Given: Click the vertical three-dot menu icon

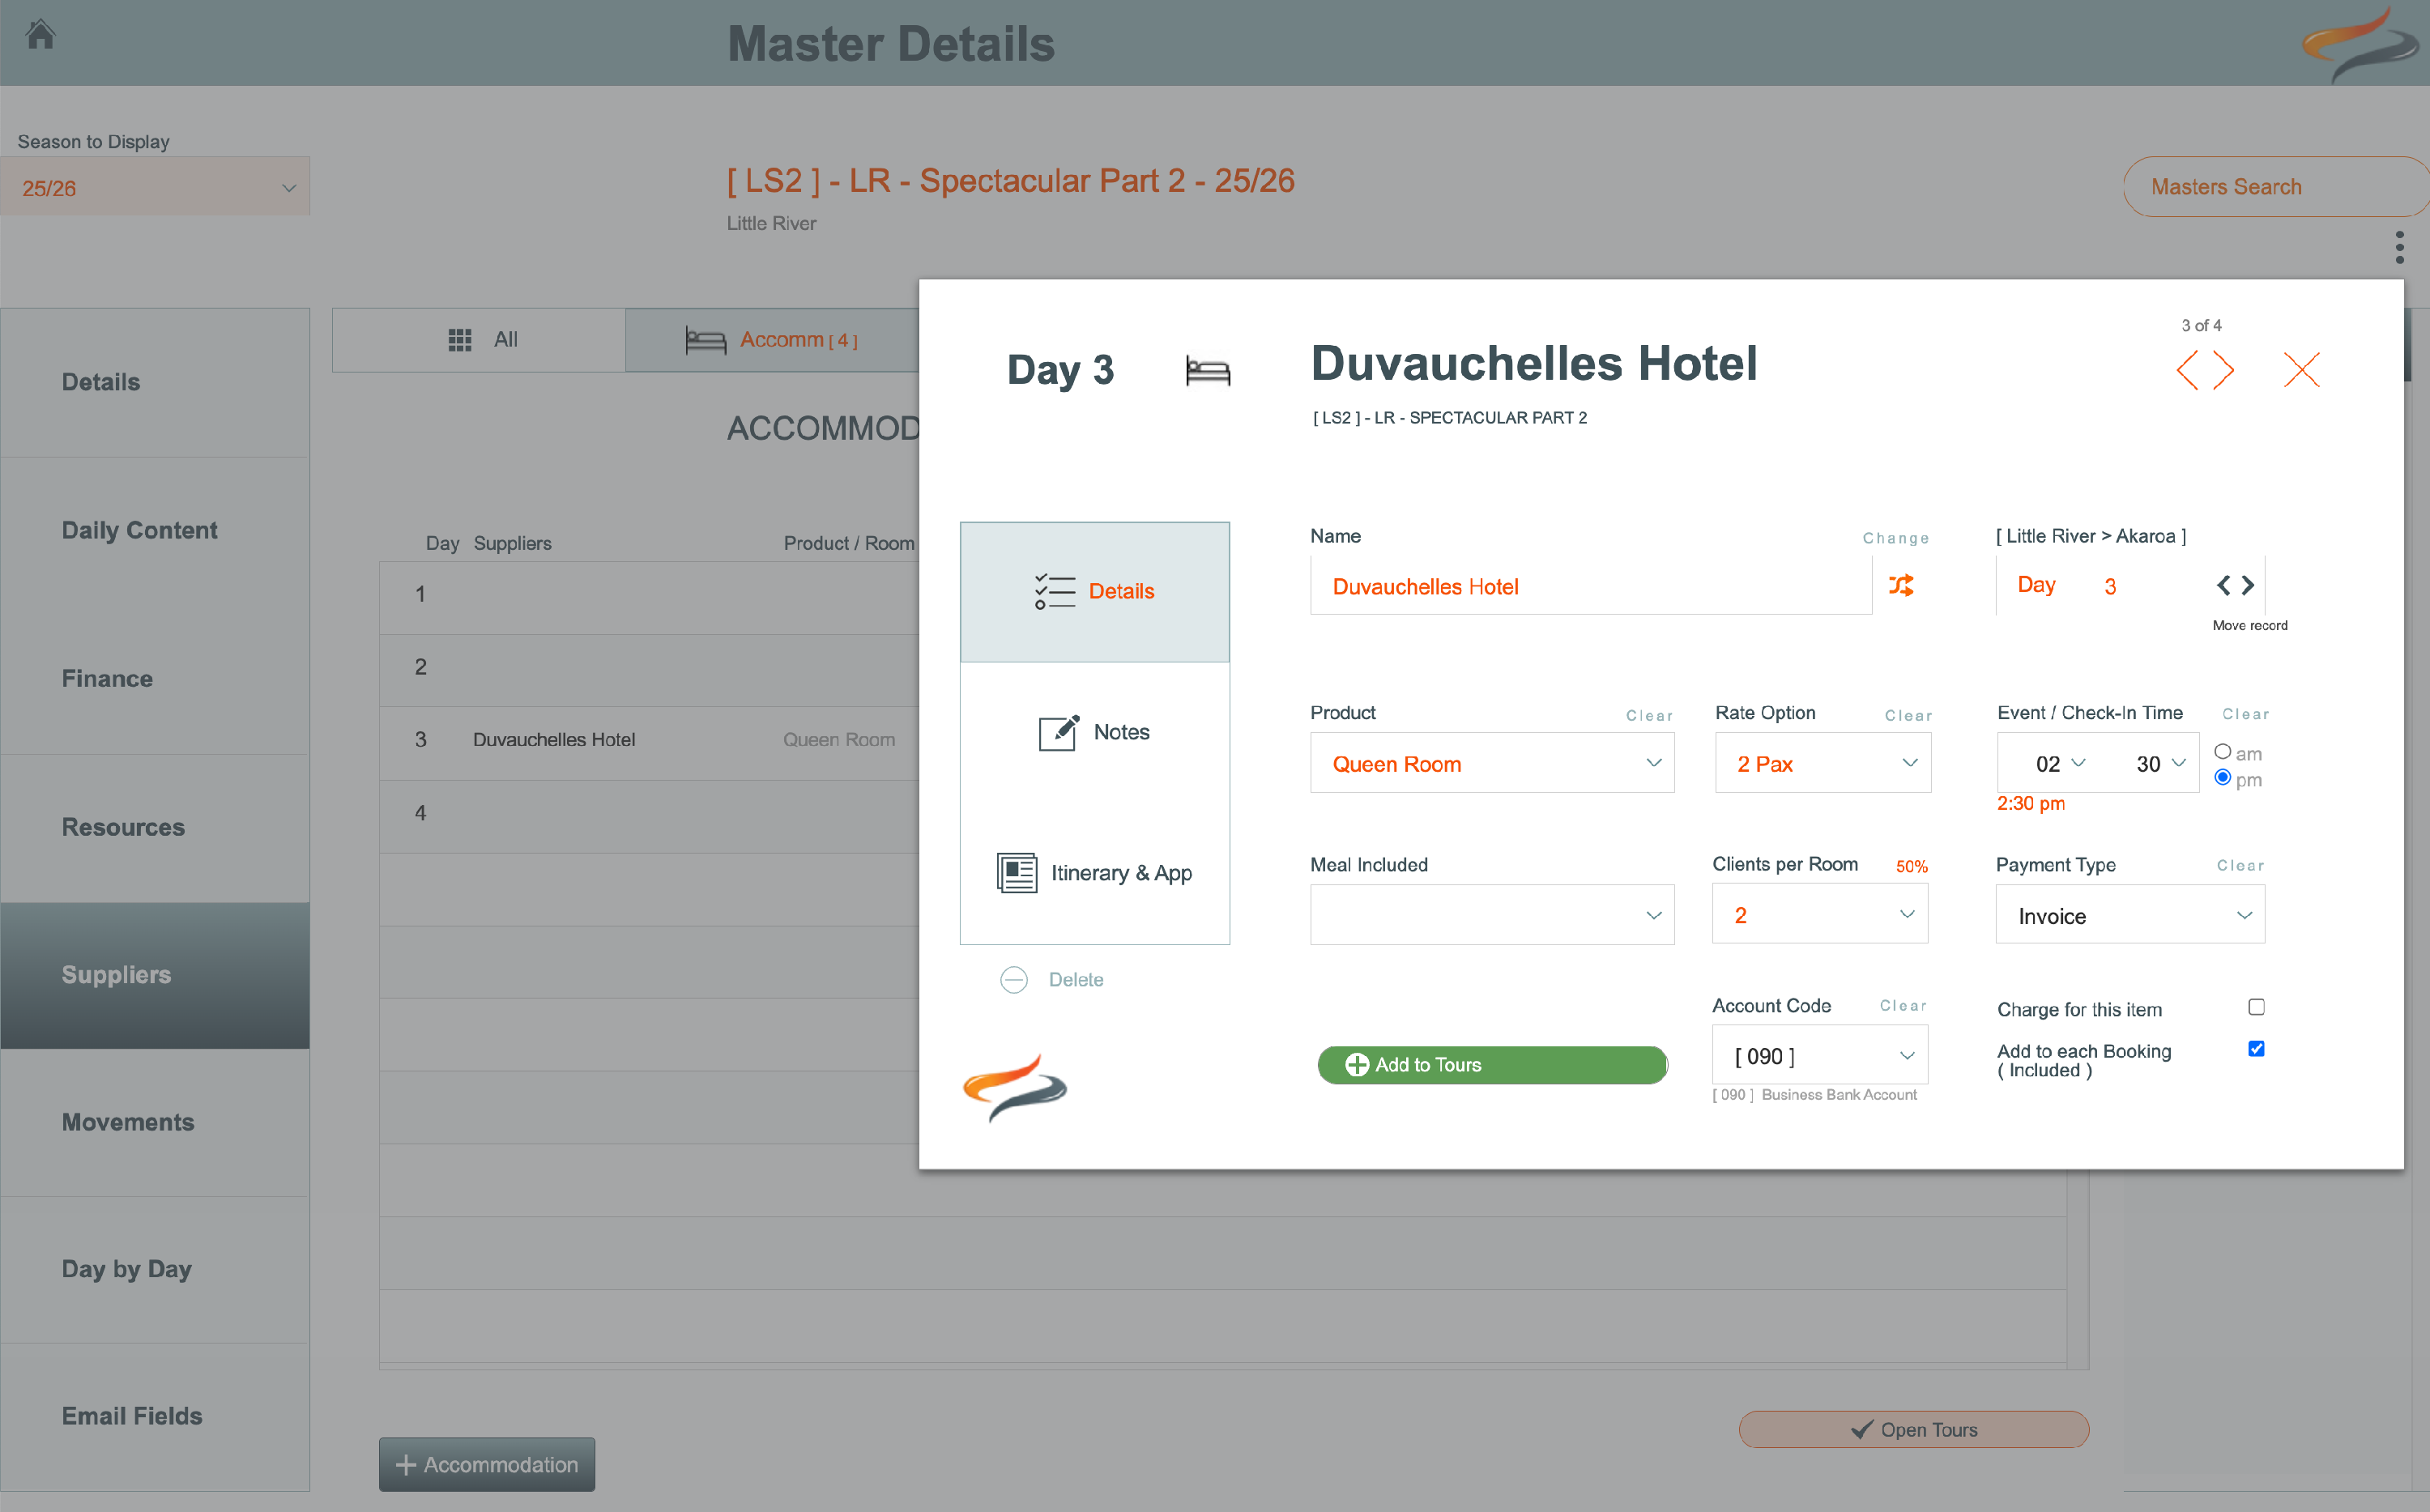Looking at the screenshot, I should click(2399, 247).
